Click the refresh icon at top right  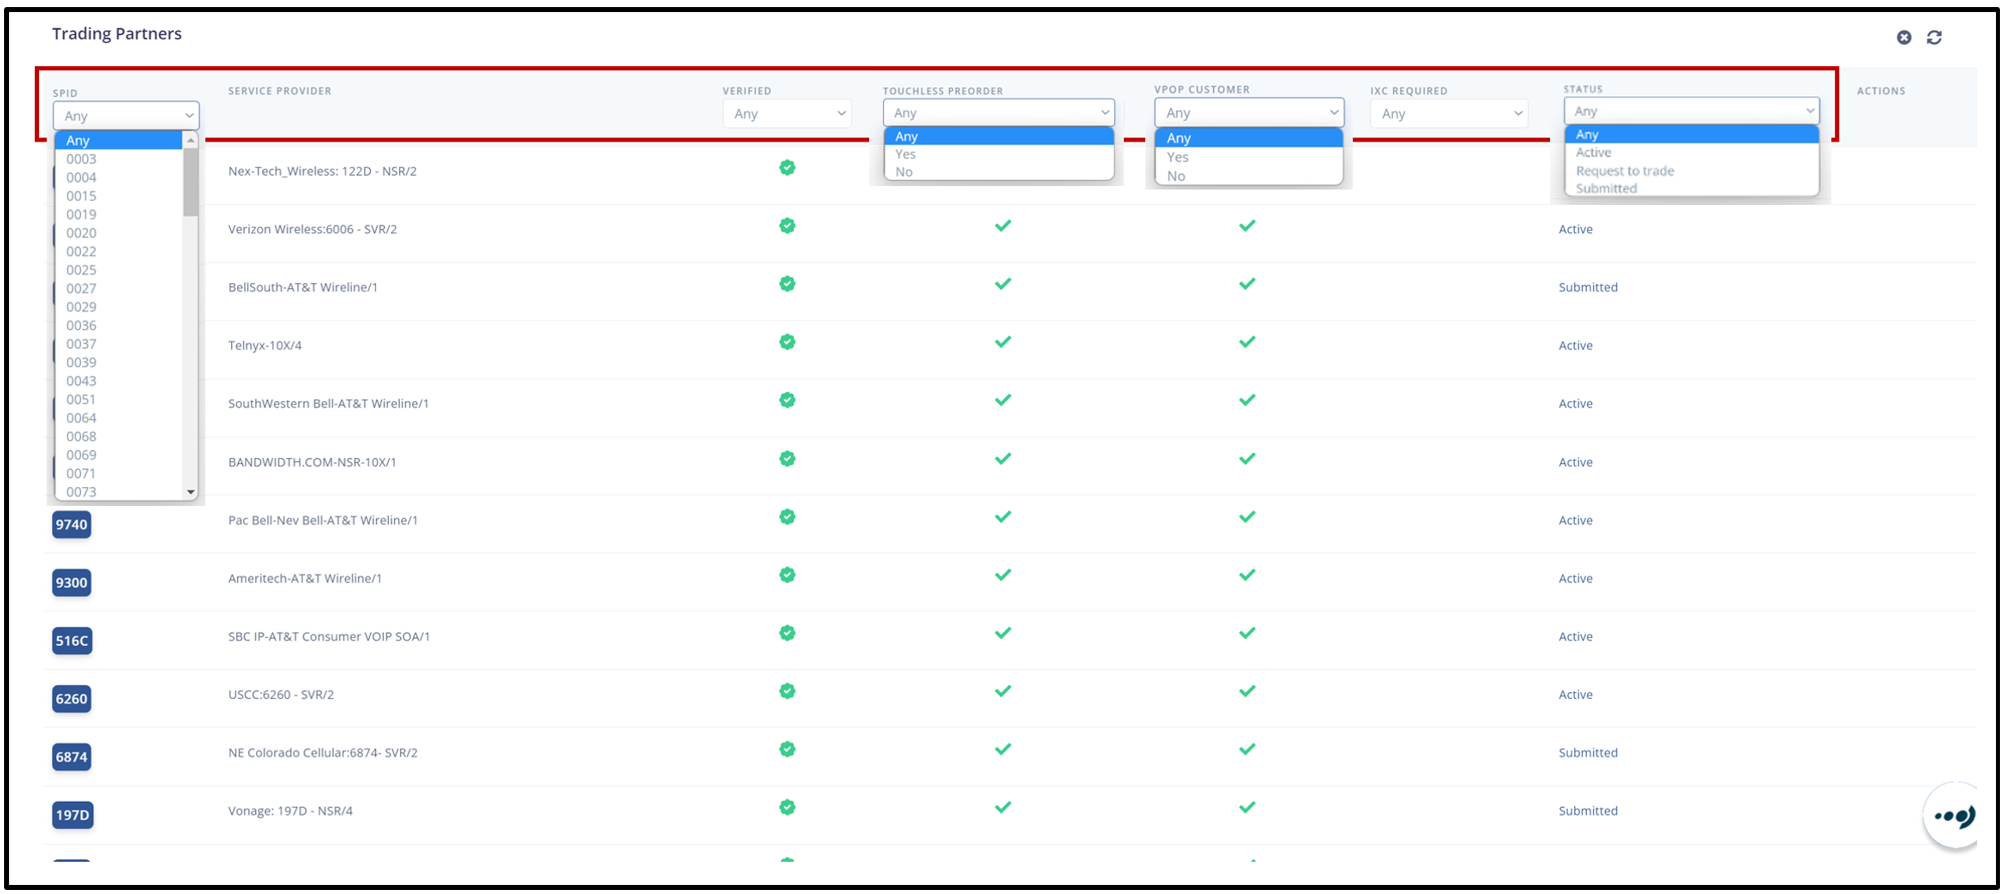tap(1934, 37)
